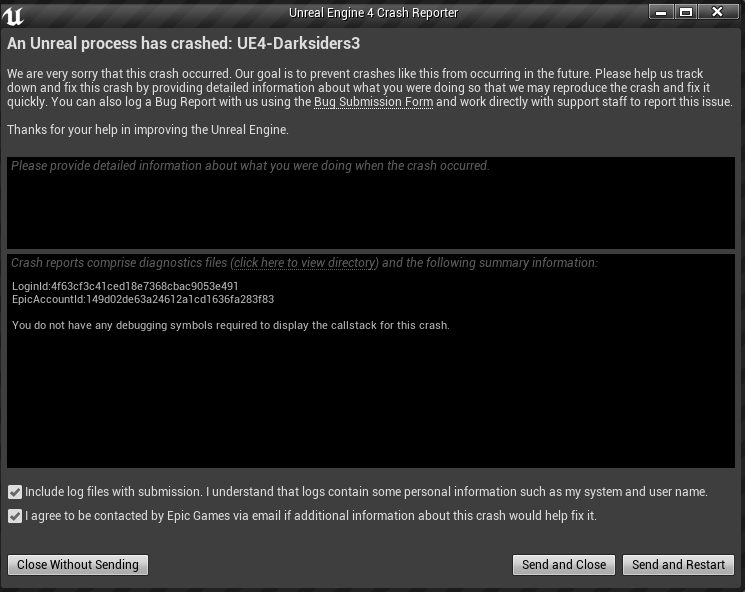Image resolution: width=745 pixels, height=592 pixels.
Task: Minimize the Crash Reporter window
Action: tap(662, 12)
